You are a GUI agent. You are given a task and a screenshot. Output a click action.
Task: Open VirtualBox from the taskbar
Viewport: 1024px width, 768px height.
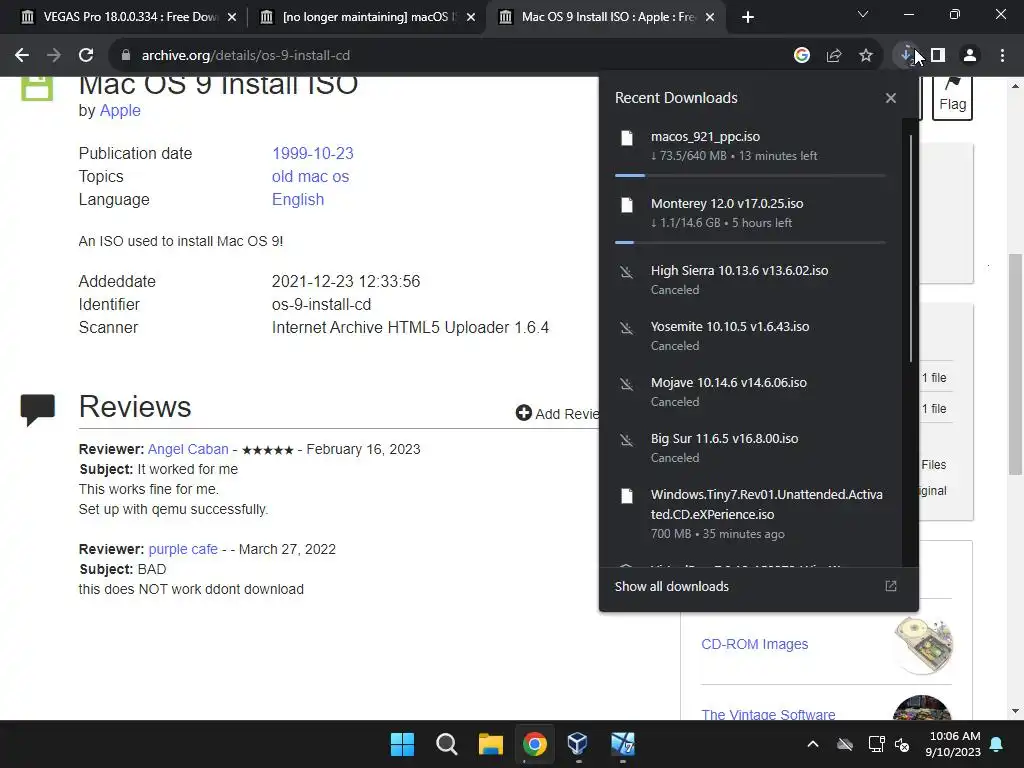coord(578,744)
